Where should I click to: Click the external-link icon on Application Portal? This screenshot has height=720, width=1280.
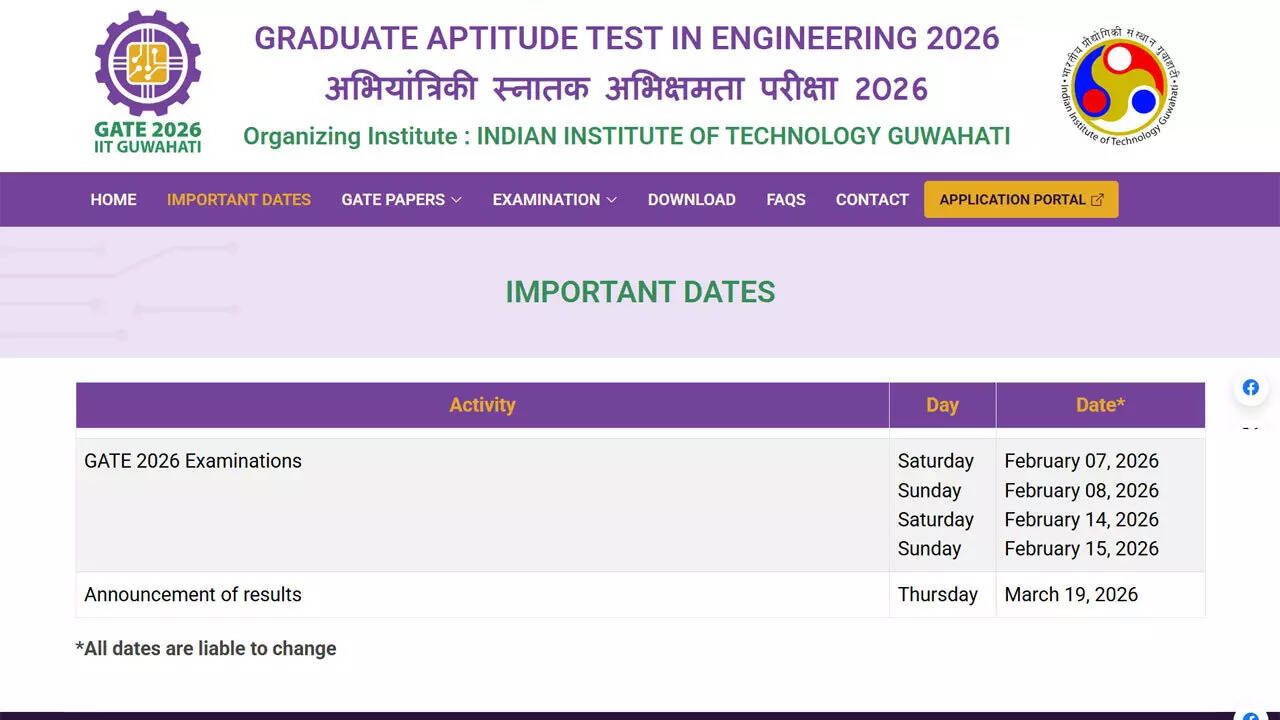pos(1097,200)
